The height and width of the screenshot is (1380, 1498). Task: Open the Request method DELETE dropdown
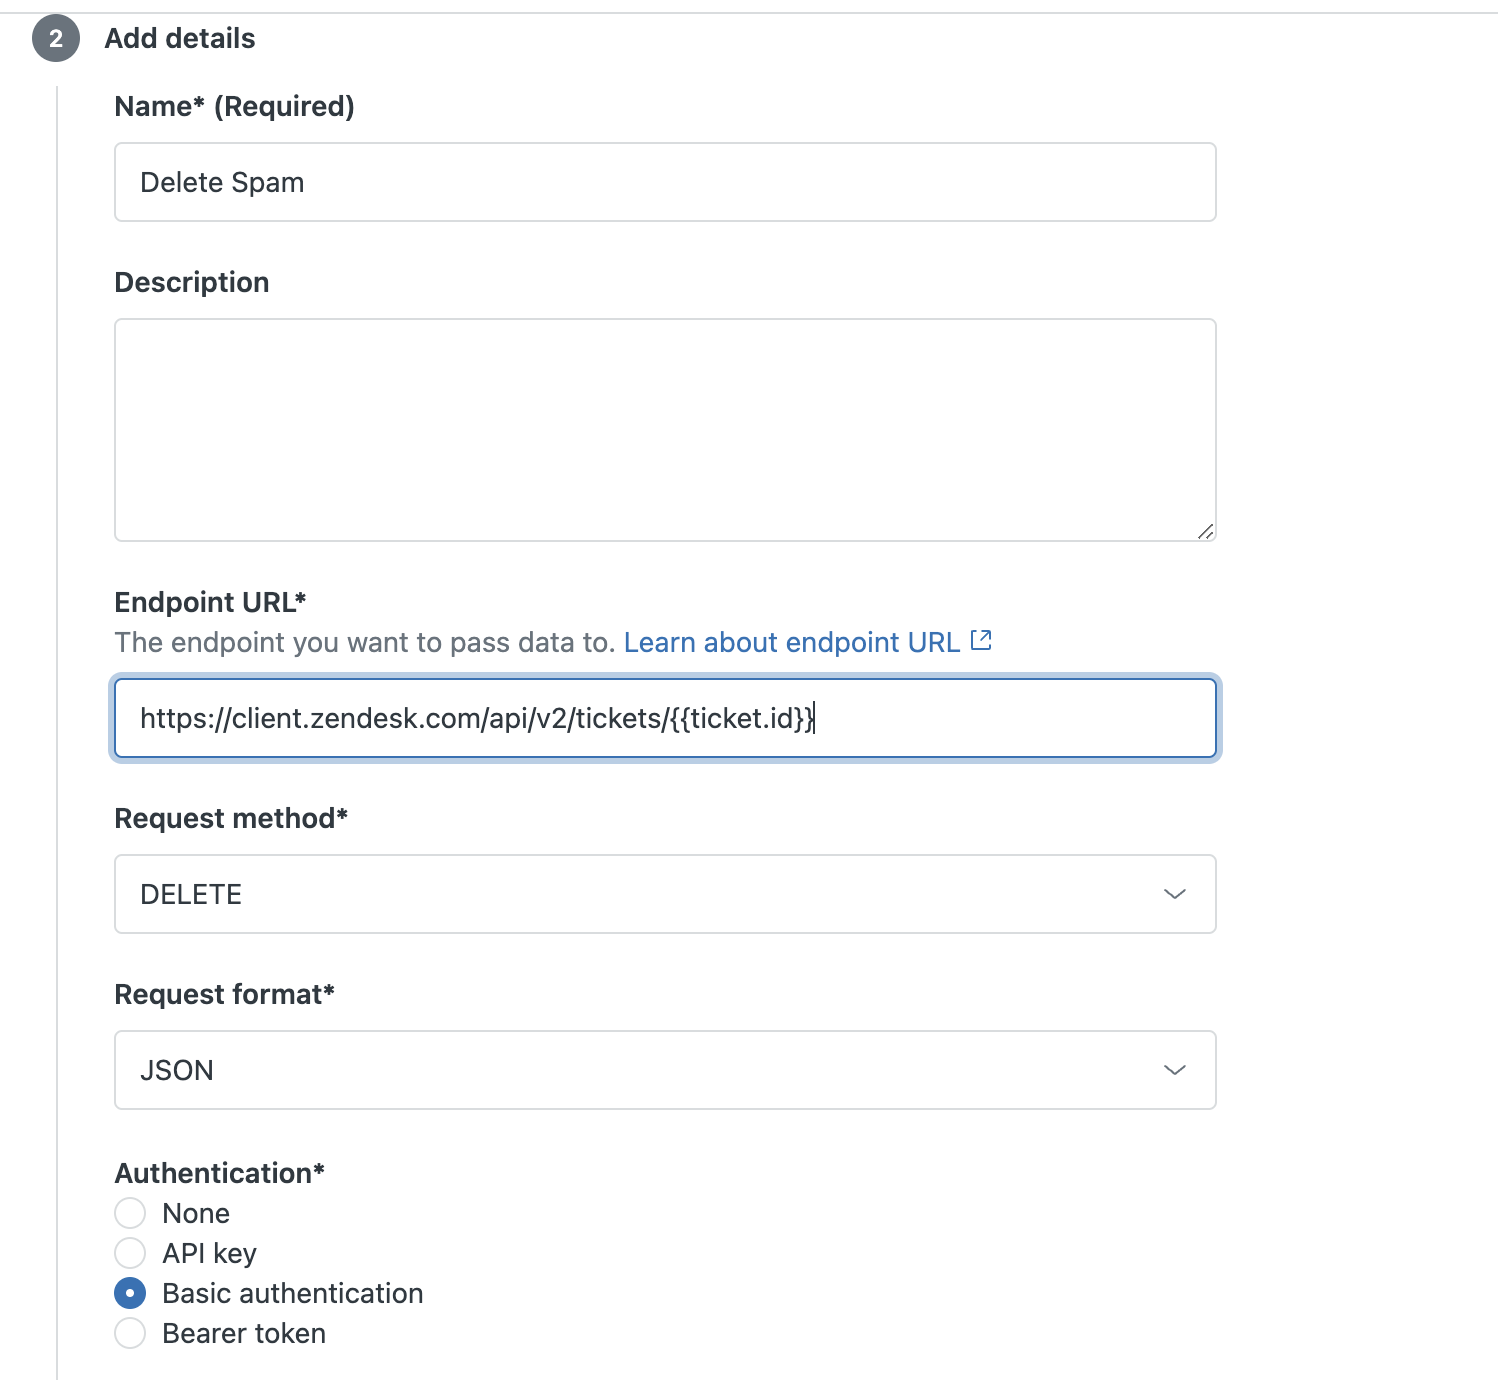pyautogui.click(x=665, y=894)
